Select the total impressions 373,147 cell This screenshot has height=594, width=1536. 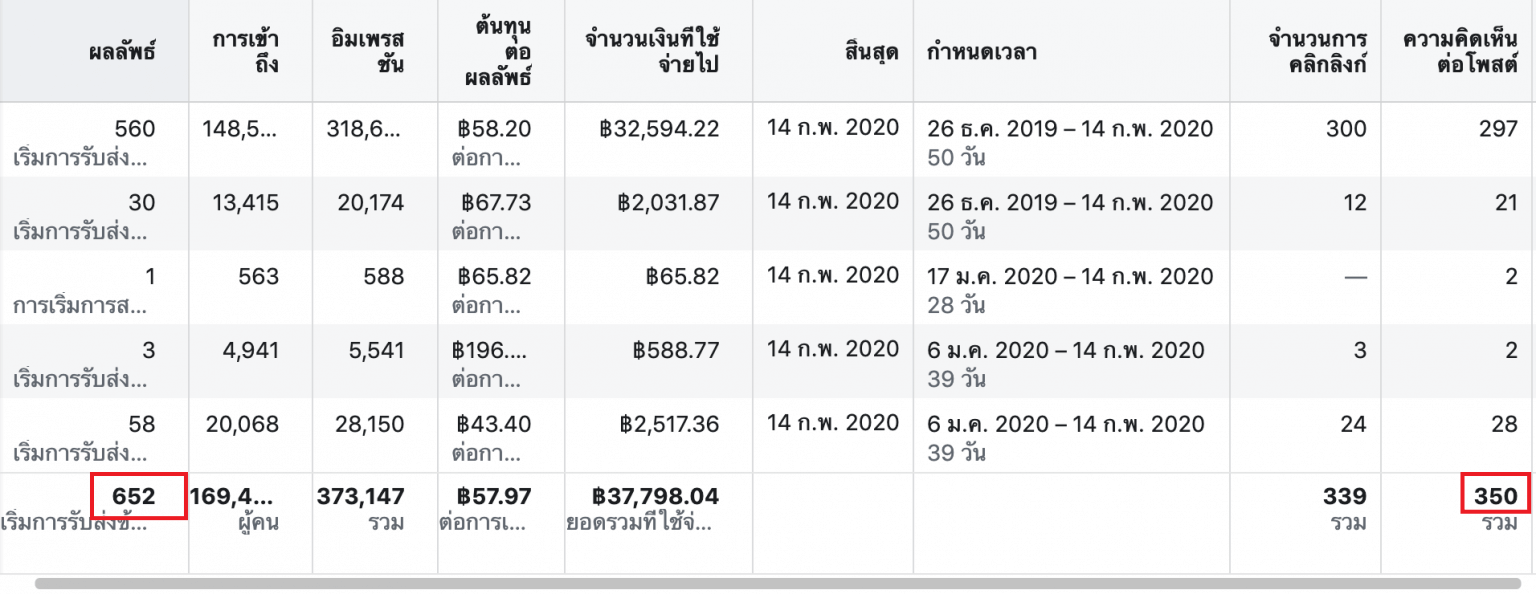(x=361, y=496)
